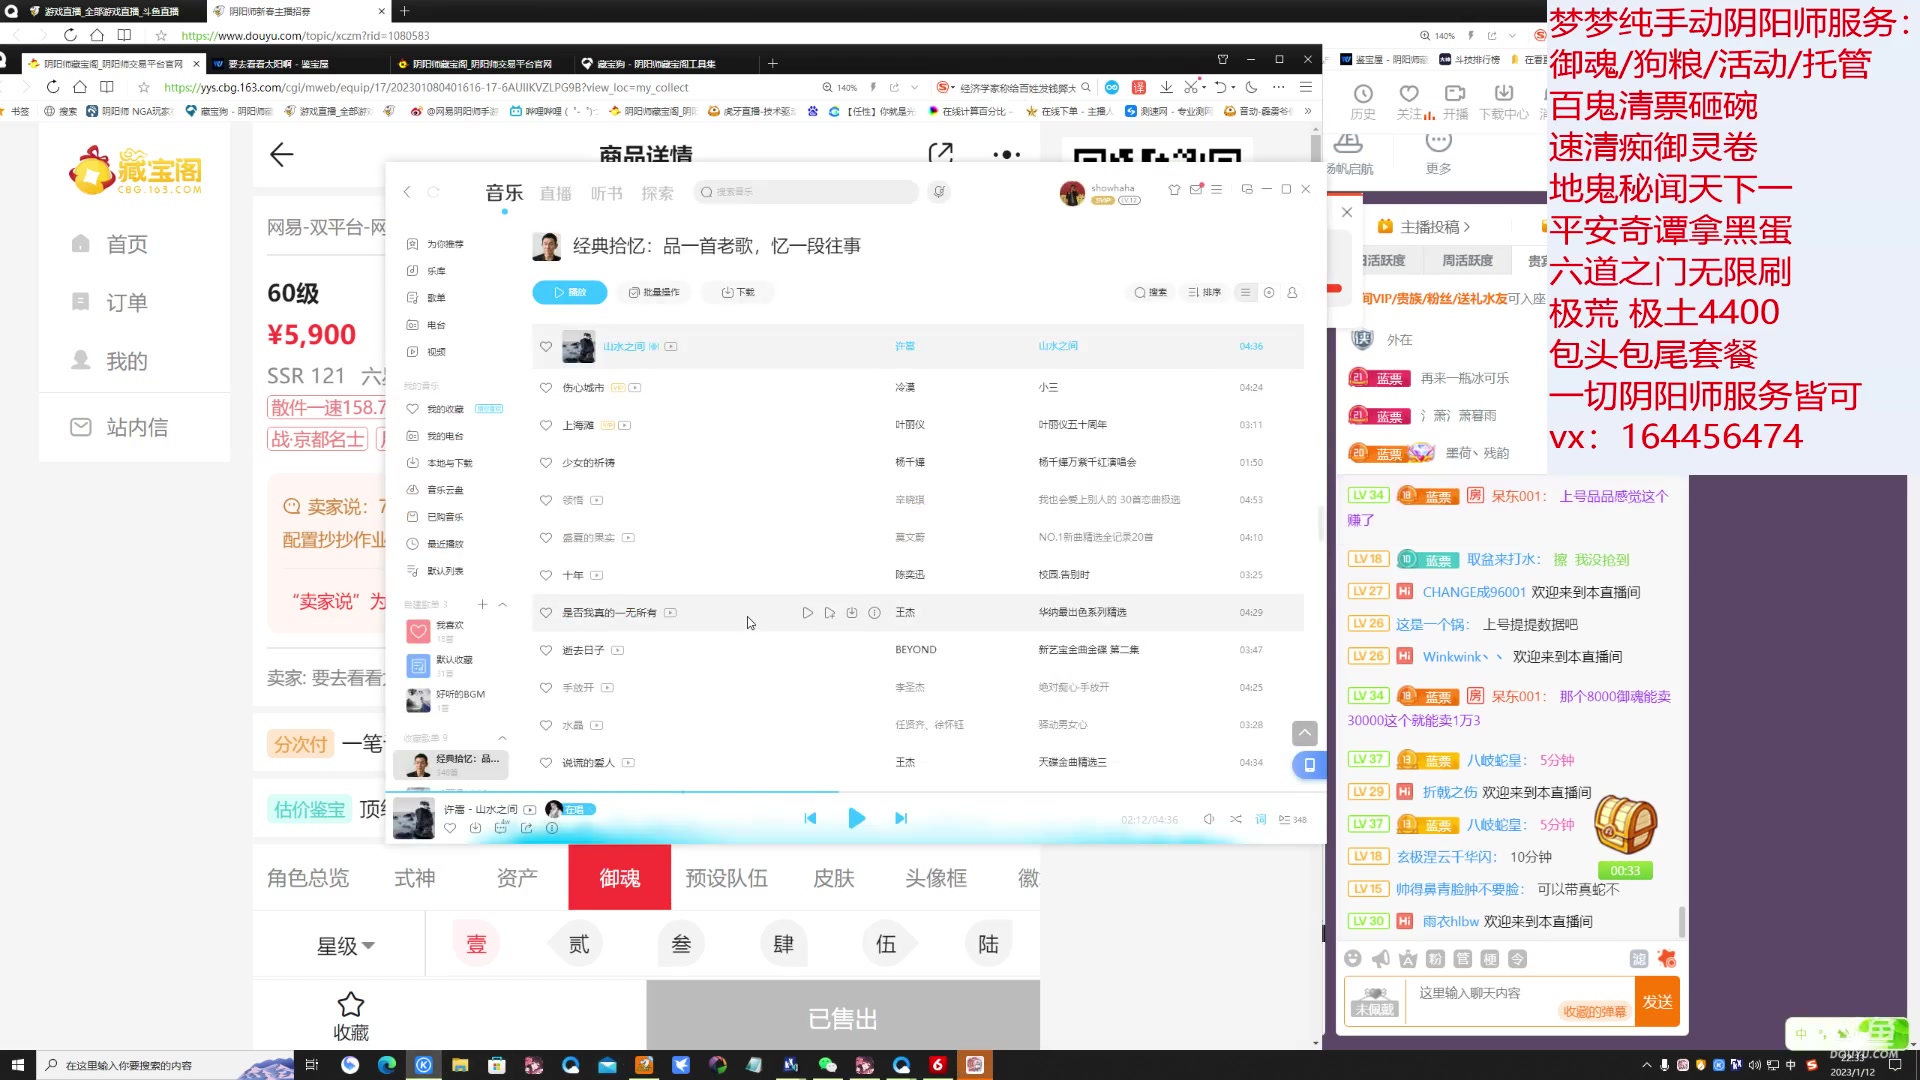Download 是否我真的一无所有 from its row
The image size is (1920, 1080).
(x=852, y=613)
